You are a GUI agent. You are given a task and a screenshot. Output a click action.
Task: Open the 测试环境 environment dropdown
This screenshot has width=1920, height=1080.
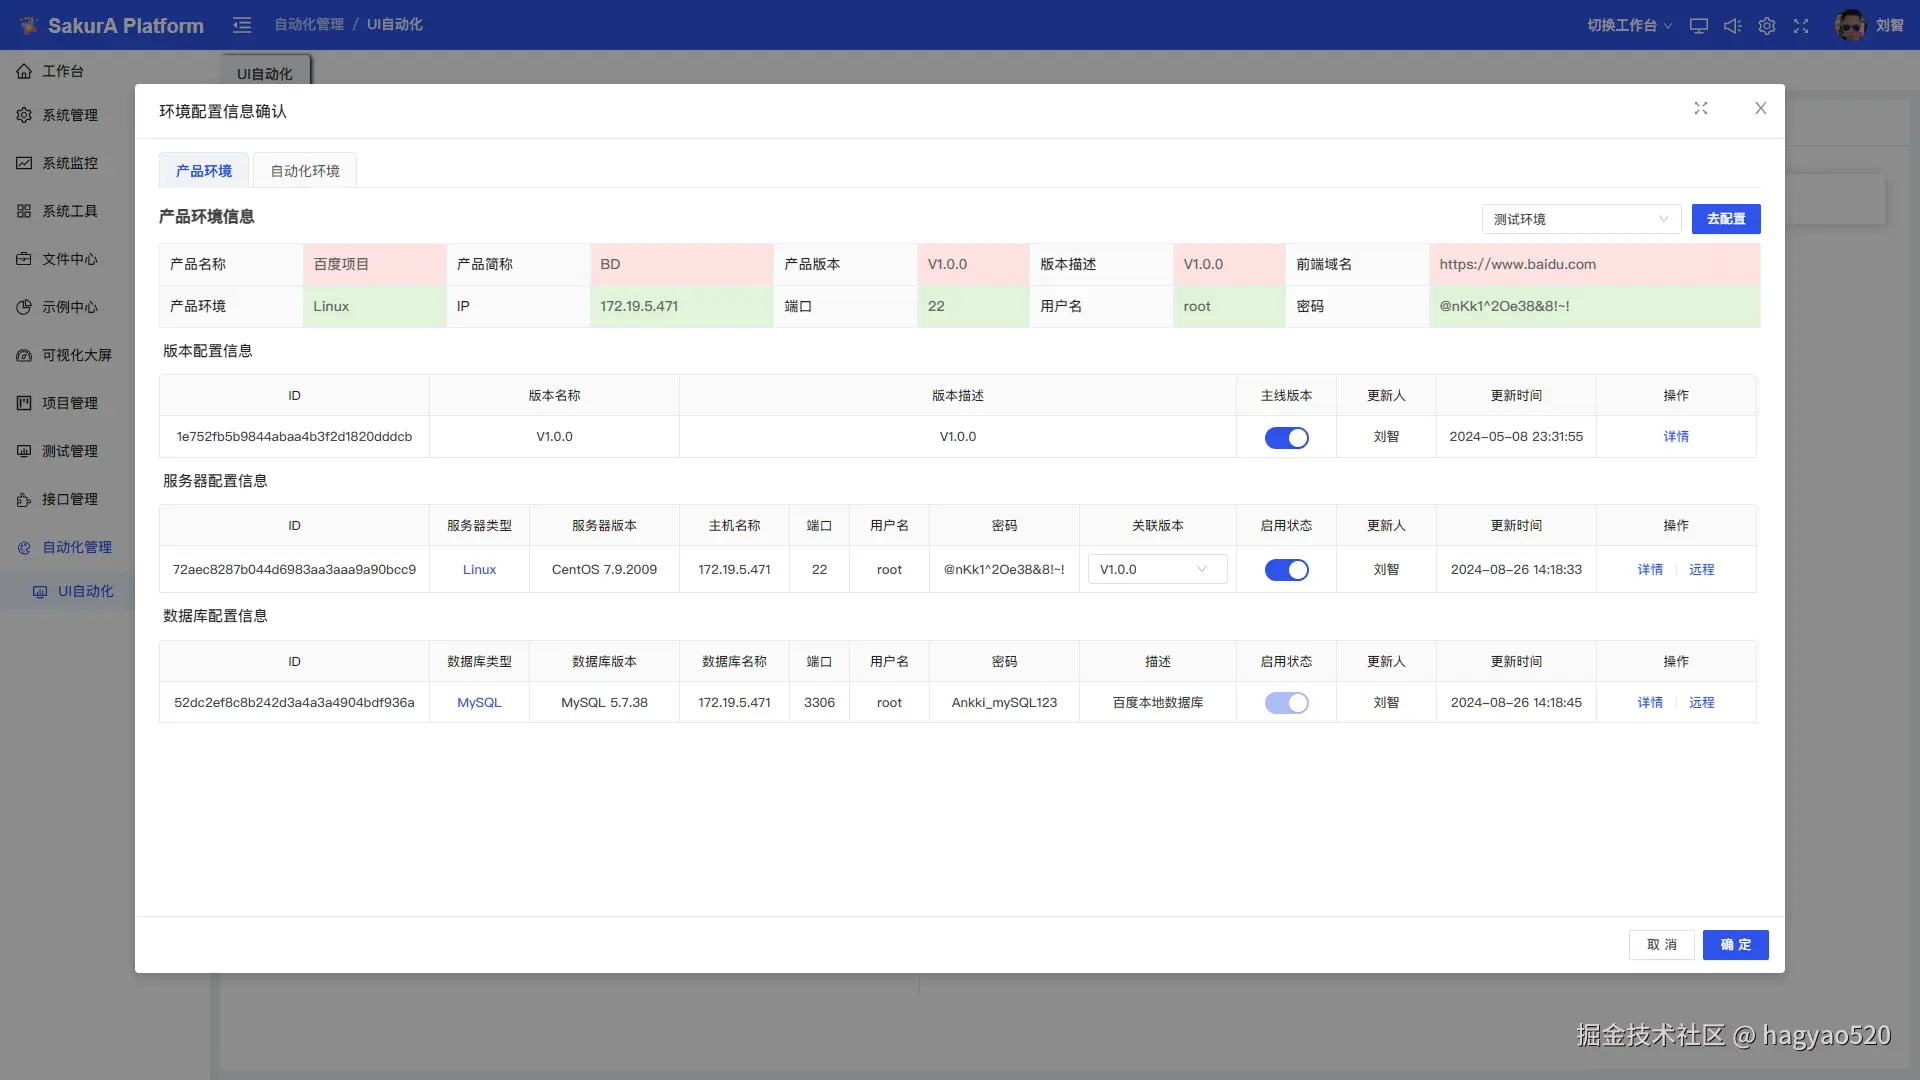pyautogui.click(x=1580, y=219)
